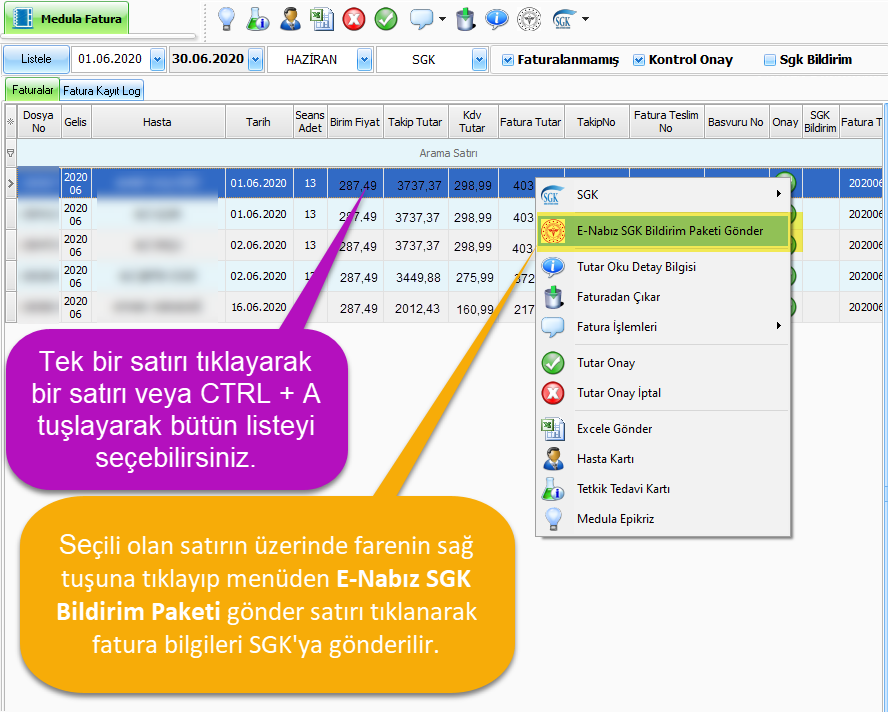The height and width of the screenshot is (712, 889).
Task: Open patient card toolbar icon
Action: point(290,19)
